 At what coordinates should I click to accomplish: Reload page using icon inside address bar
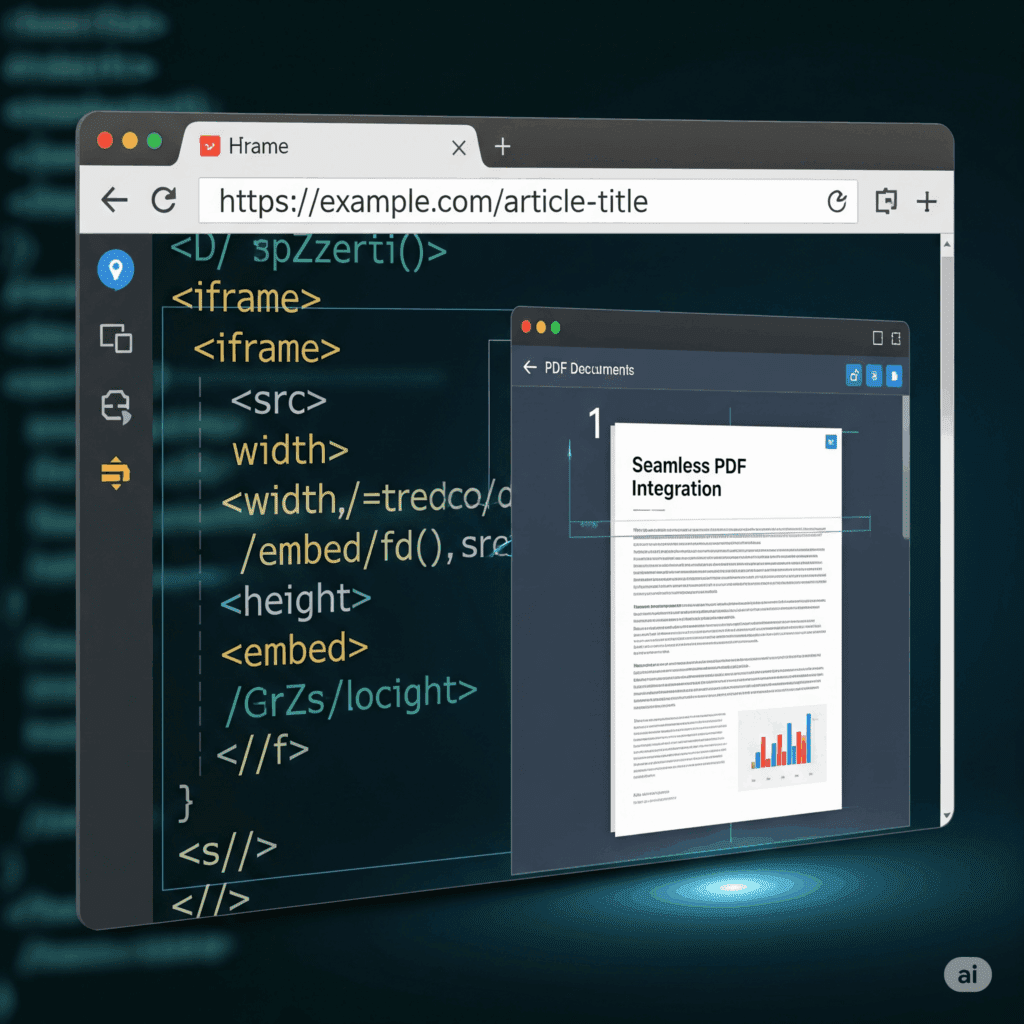(838, 202)
